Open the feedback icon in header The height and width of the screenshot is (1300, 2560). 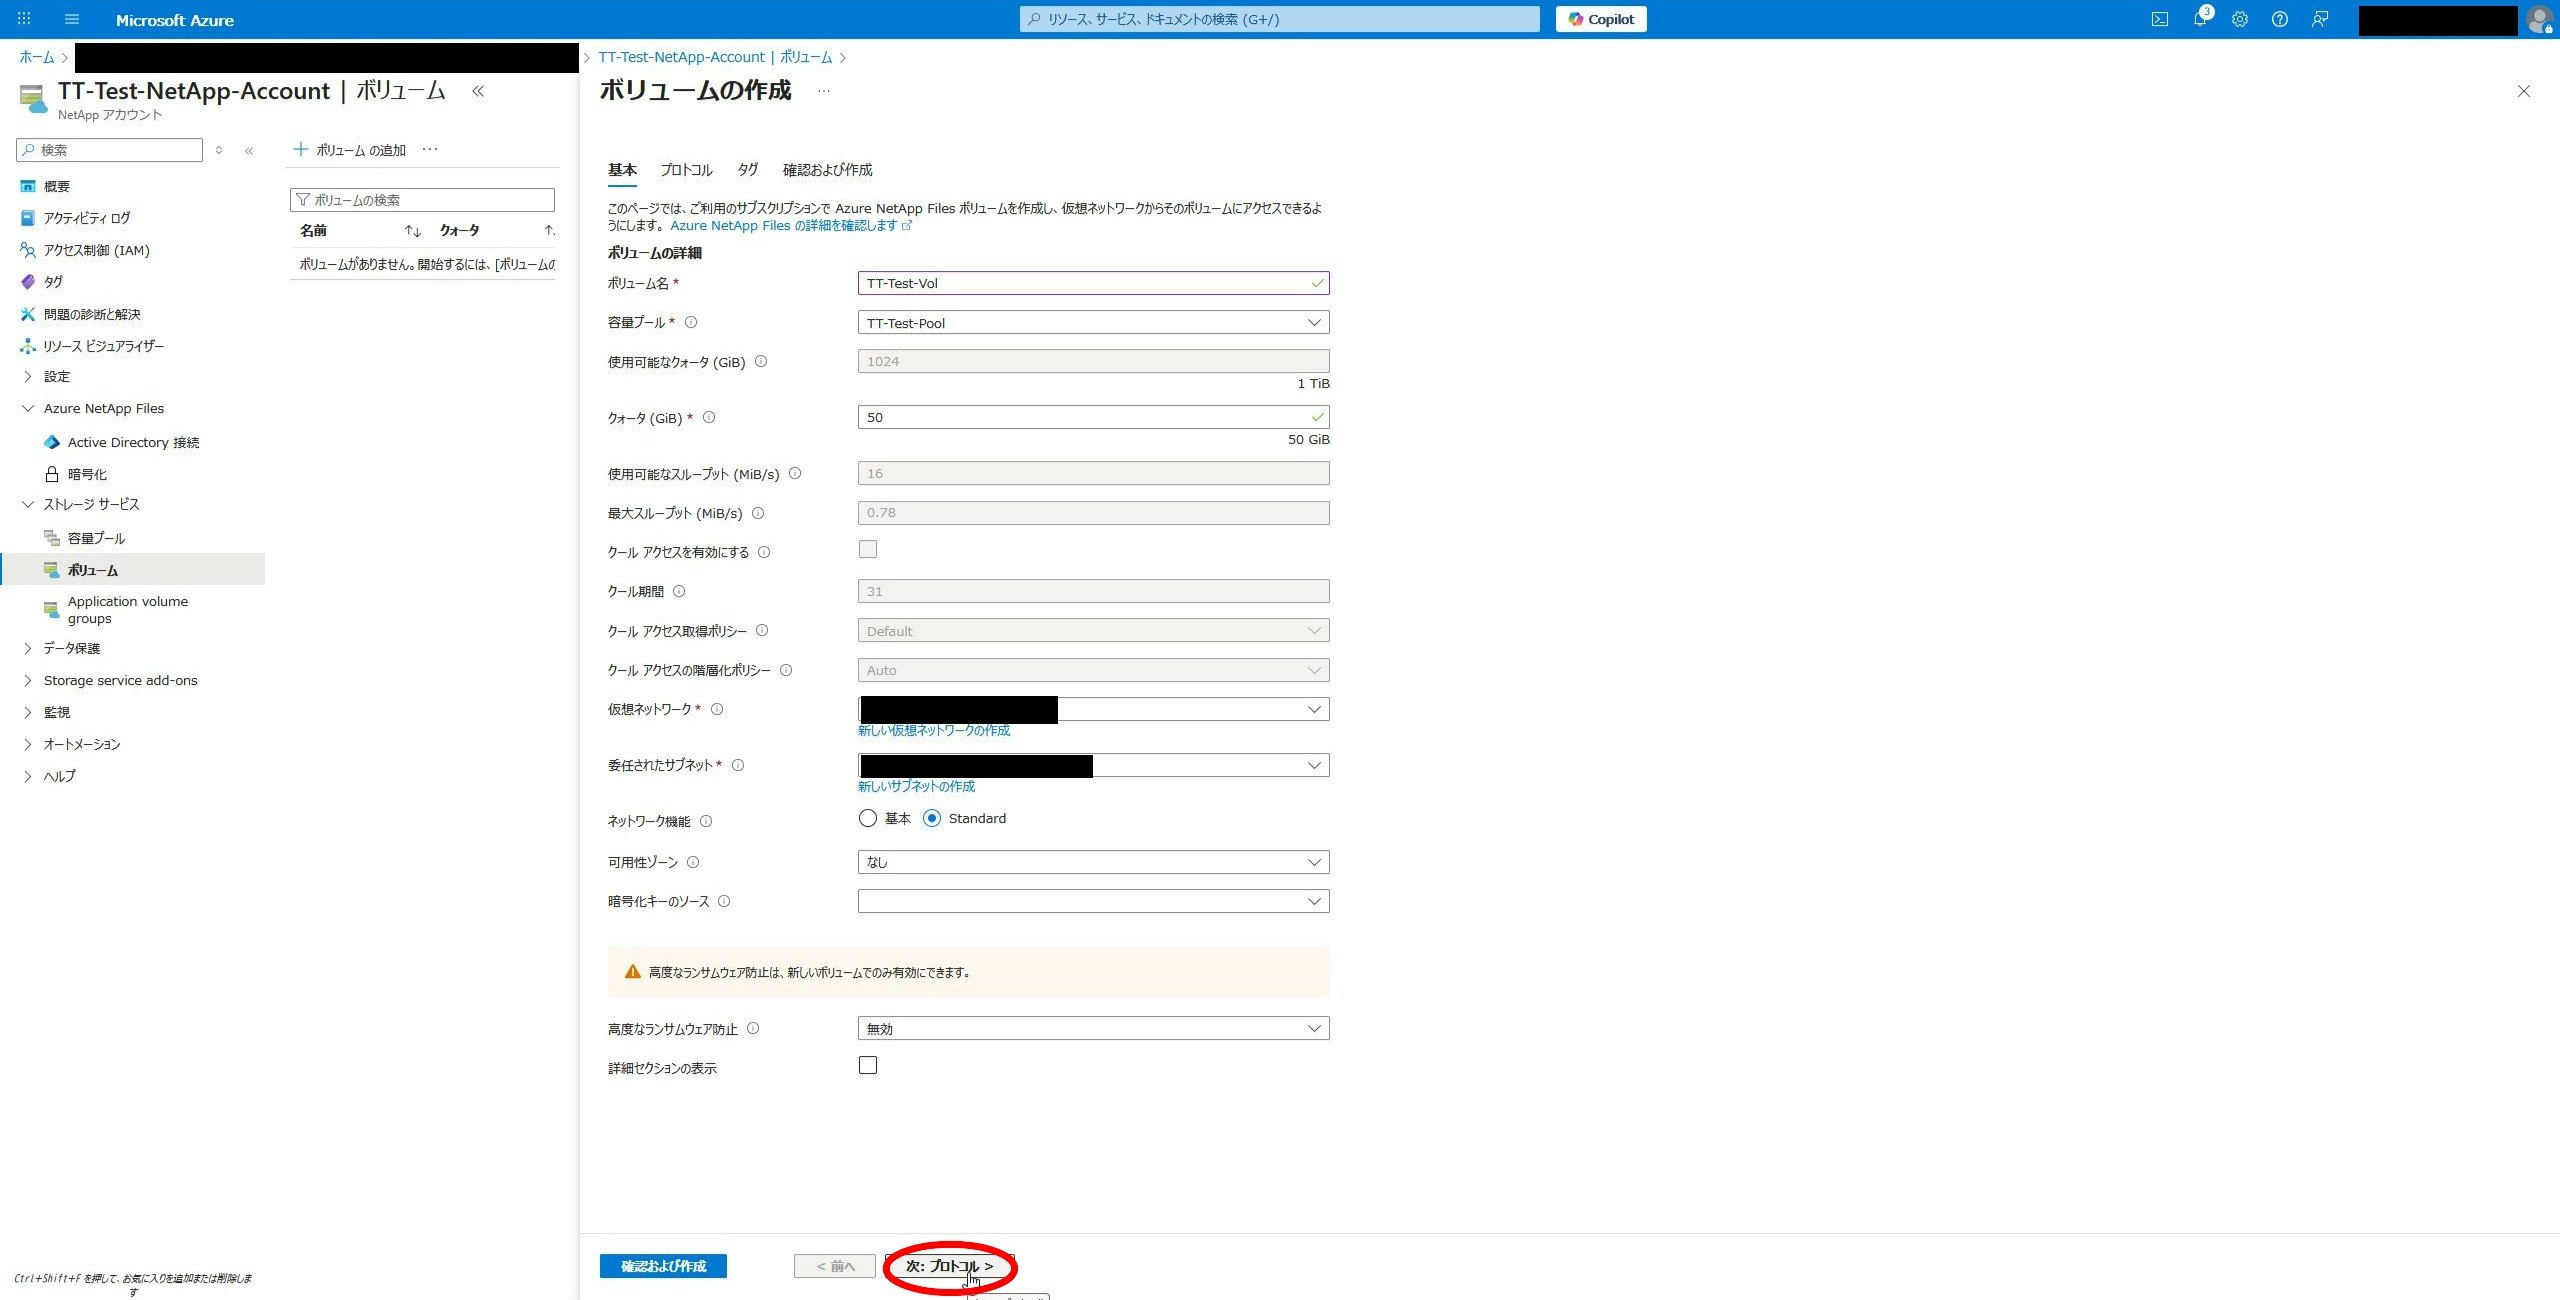pyautogui.click(x=2320, y=19)
